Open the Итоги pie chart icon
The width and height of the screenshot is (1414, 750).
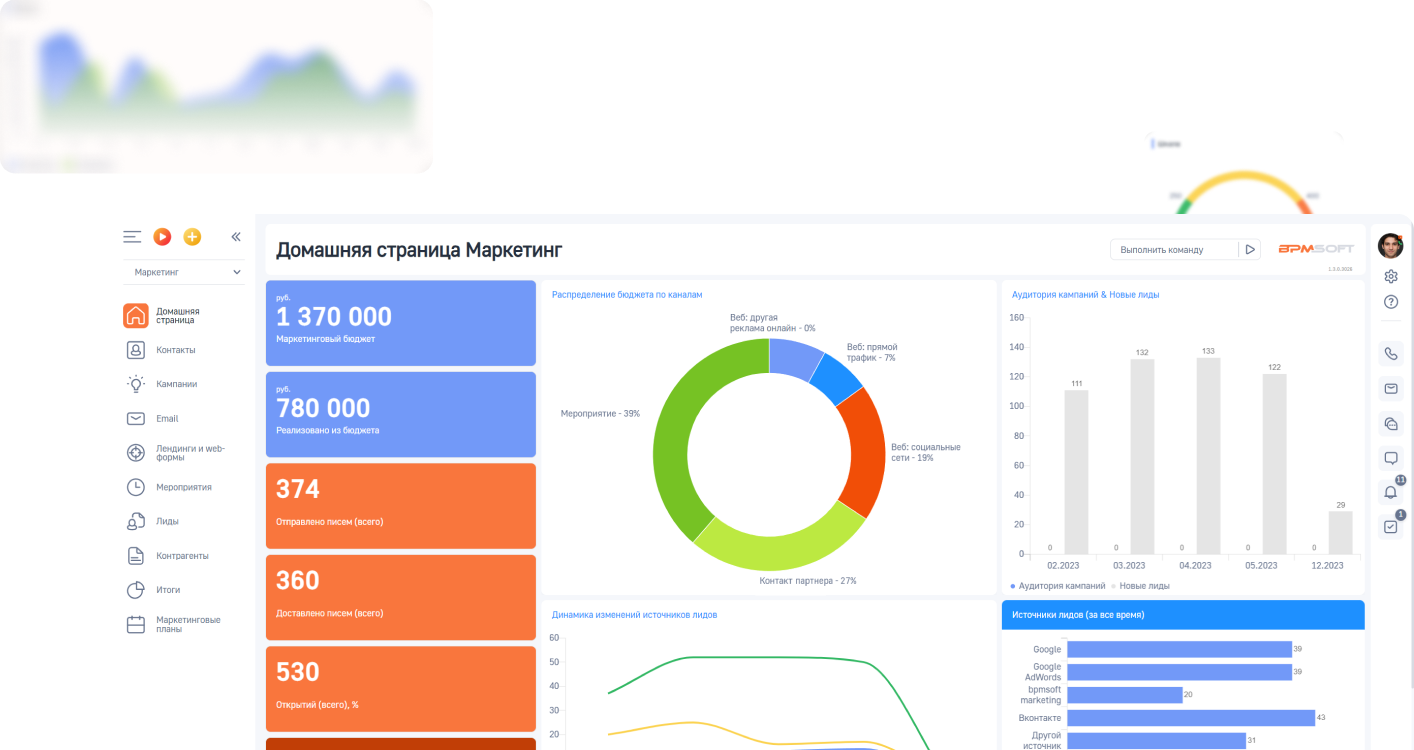coord(136,590)
